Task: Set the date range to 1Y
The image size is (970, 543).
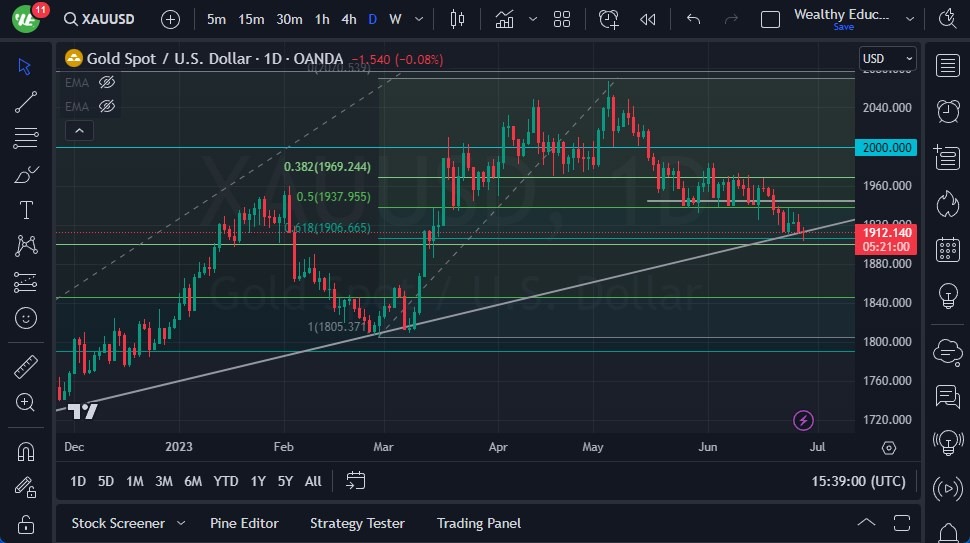Action: (x=258, y=481)
